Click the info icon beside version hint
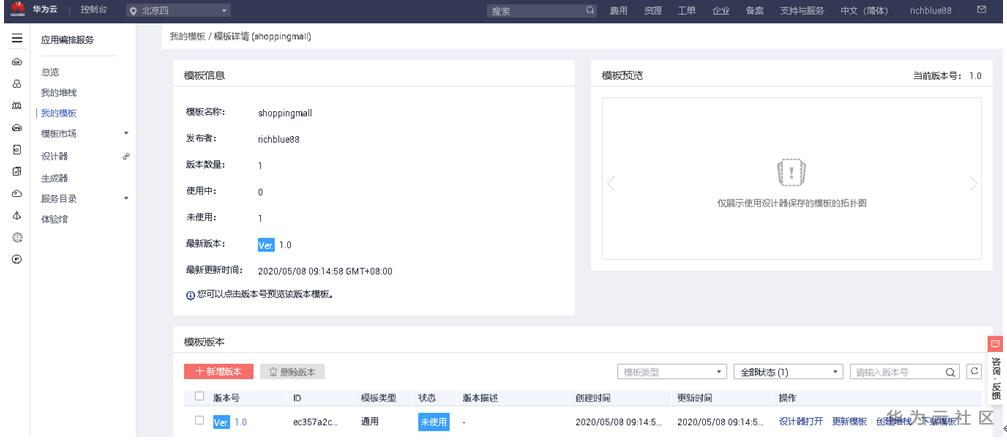This screenshot has height=443, width=1007. pos(190,295)
